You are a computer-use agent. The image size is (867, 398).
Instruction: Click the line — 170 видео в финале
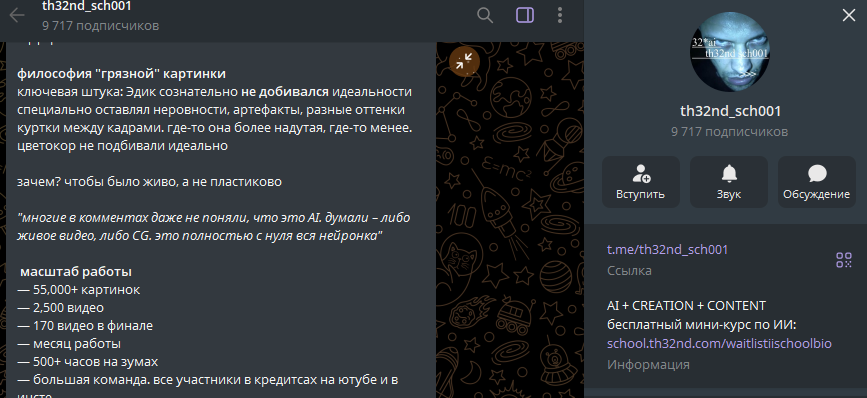[x=85, y=326]
